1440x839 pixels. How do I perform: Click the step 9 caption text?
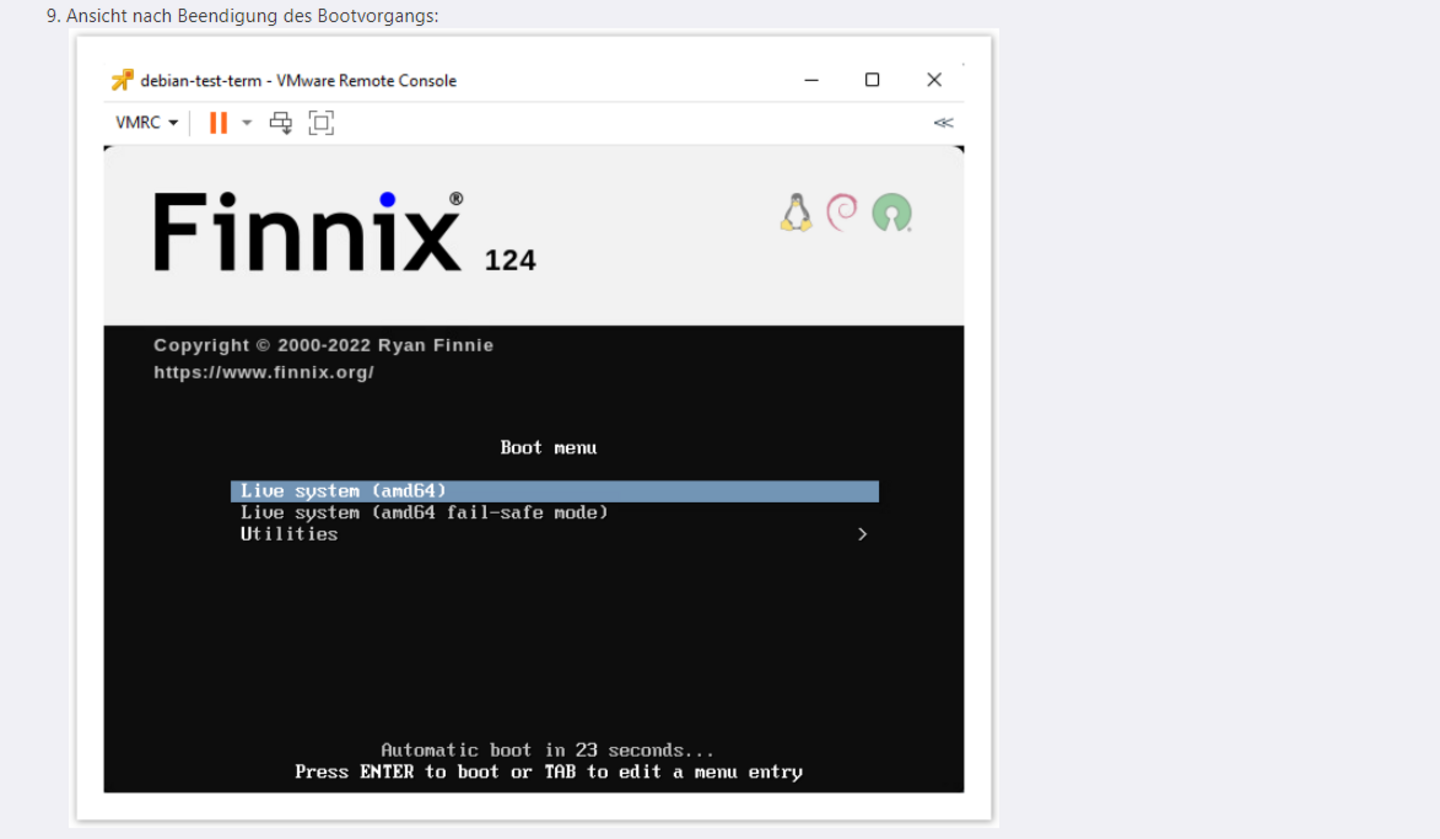point(242,16)
